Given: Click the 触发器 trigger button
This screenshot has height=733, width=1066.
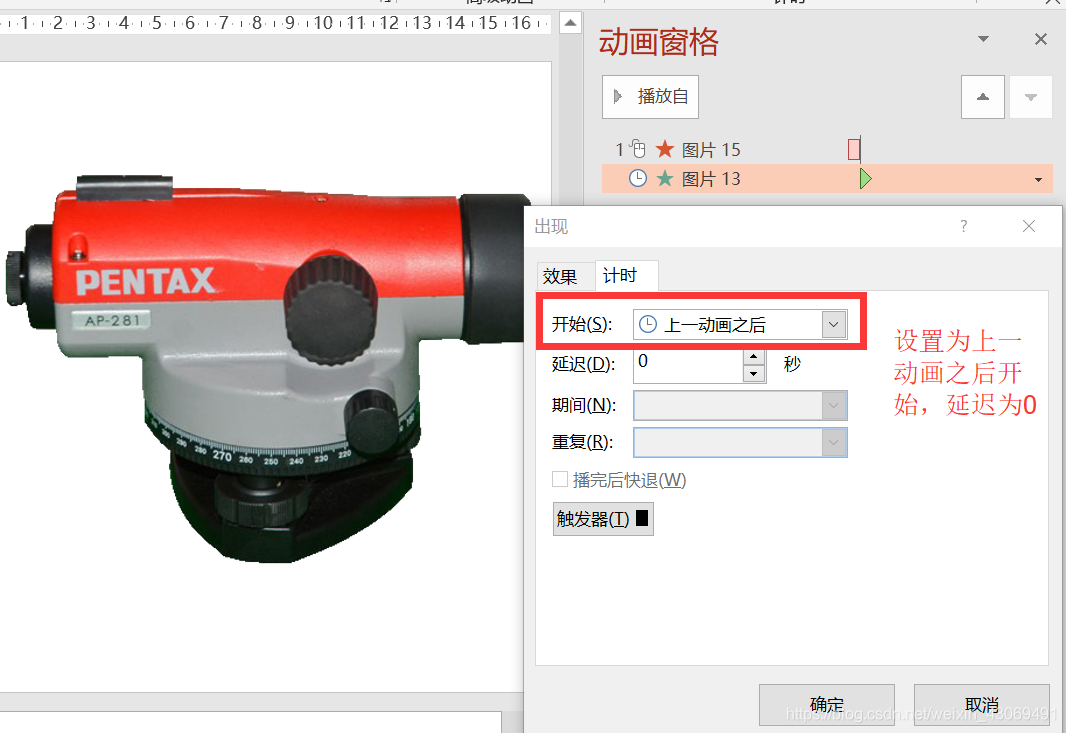Looking at the screenshot, I should click(x=603, y=519).
